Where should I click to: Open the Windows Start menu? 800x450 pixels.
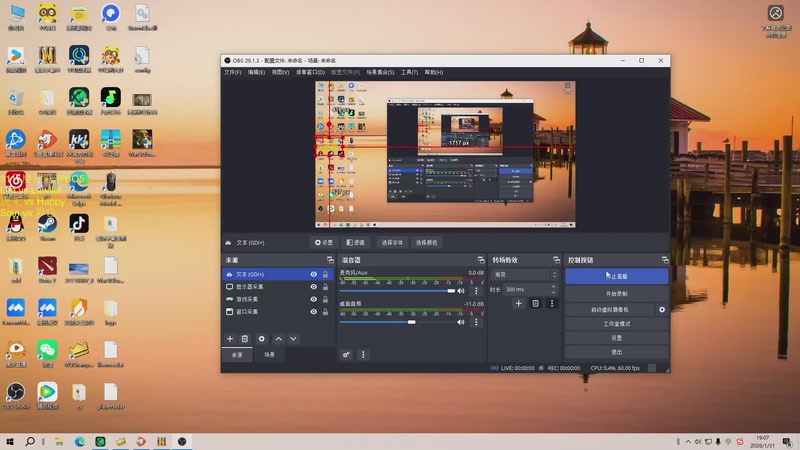pyautogui.click(x=10, y=441)
